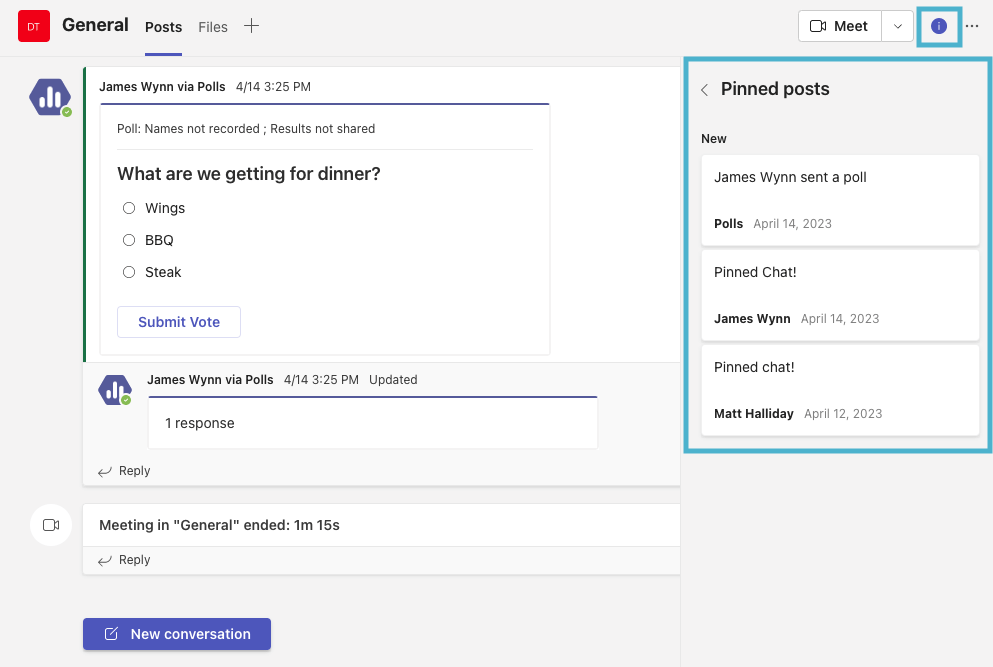Click the channel info icon

coord(938,26)
